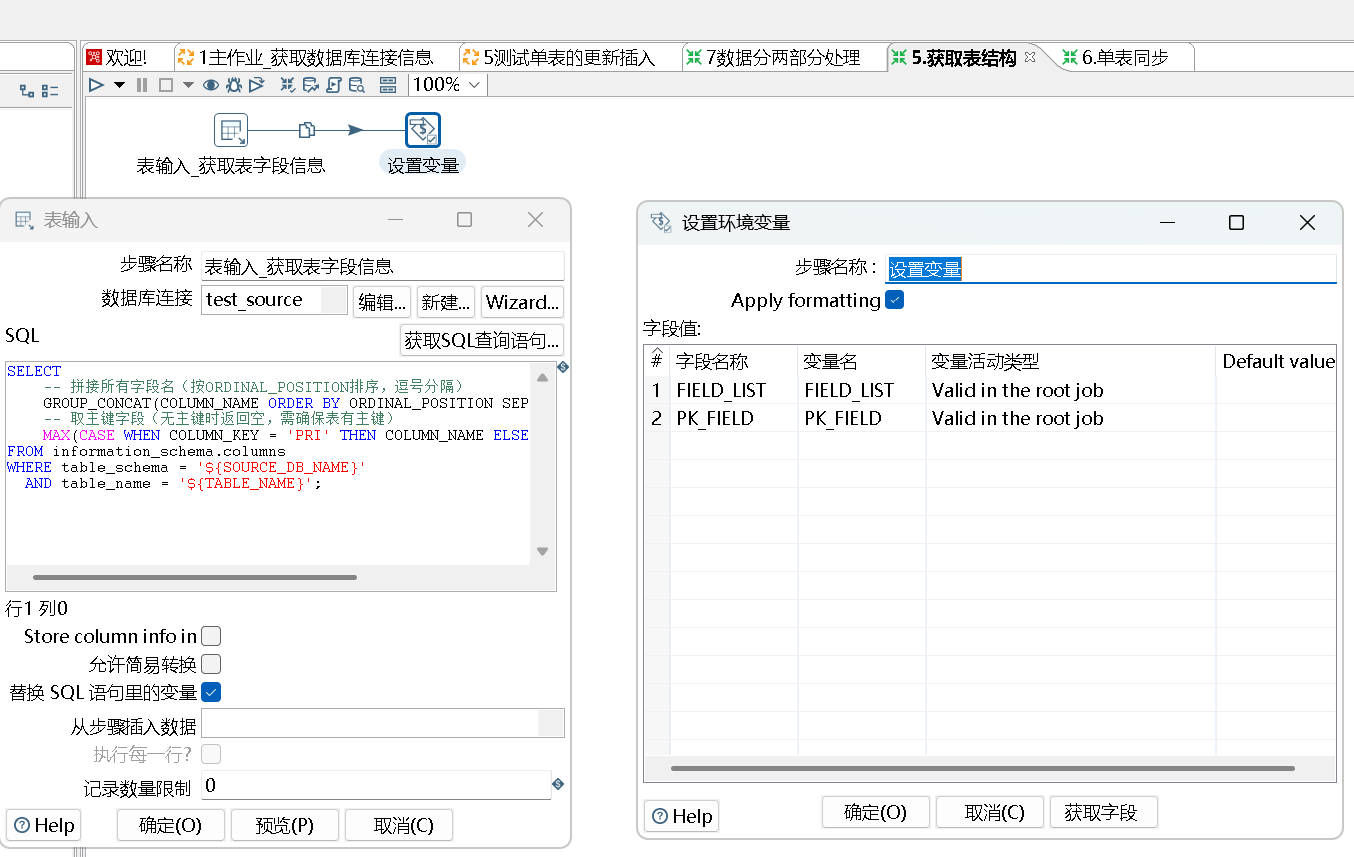
Task: Select the 设置变量 step icon on canvas
Action: coord(423,130)
